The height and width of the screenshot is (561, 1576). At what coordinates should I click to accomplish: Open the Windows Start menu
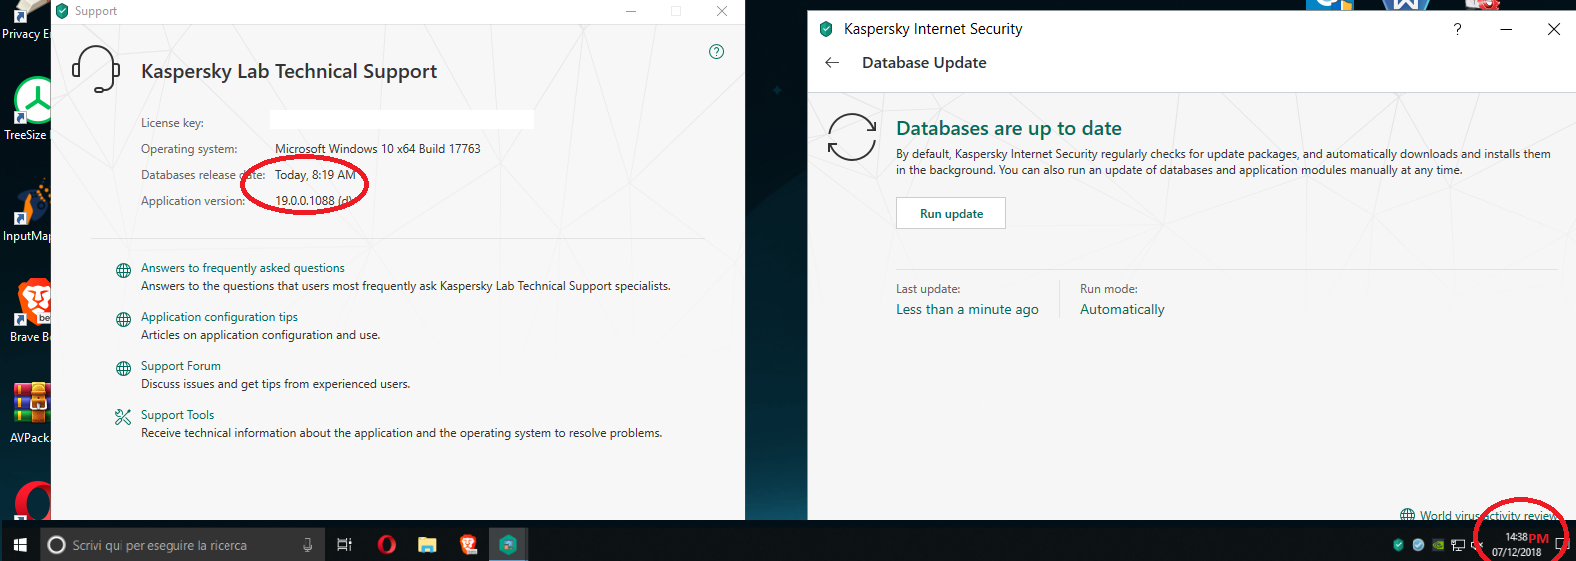(x=20, y=545)
